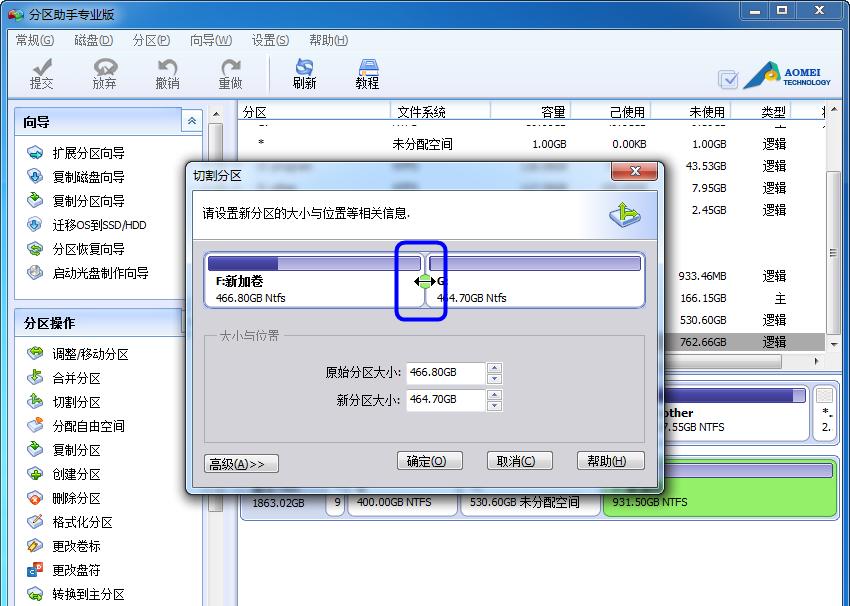
Task: Increase 原始分区大小 with the up spinner arrow
Action: click(x=494, y=368)
